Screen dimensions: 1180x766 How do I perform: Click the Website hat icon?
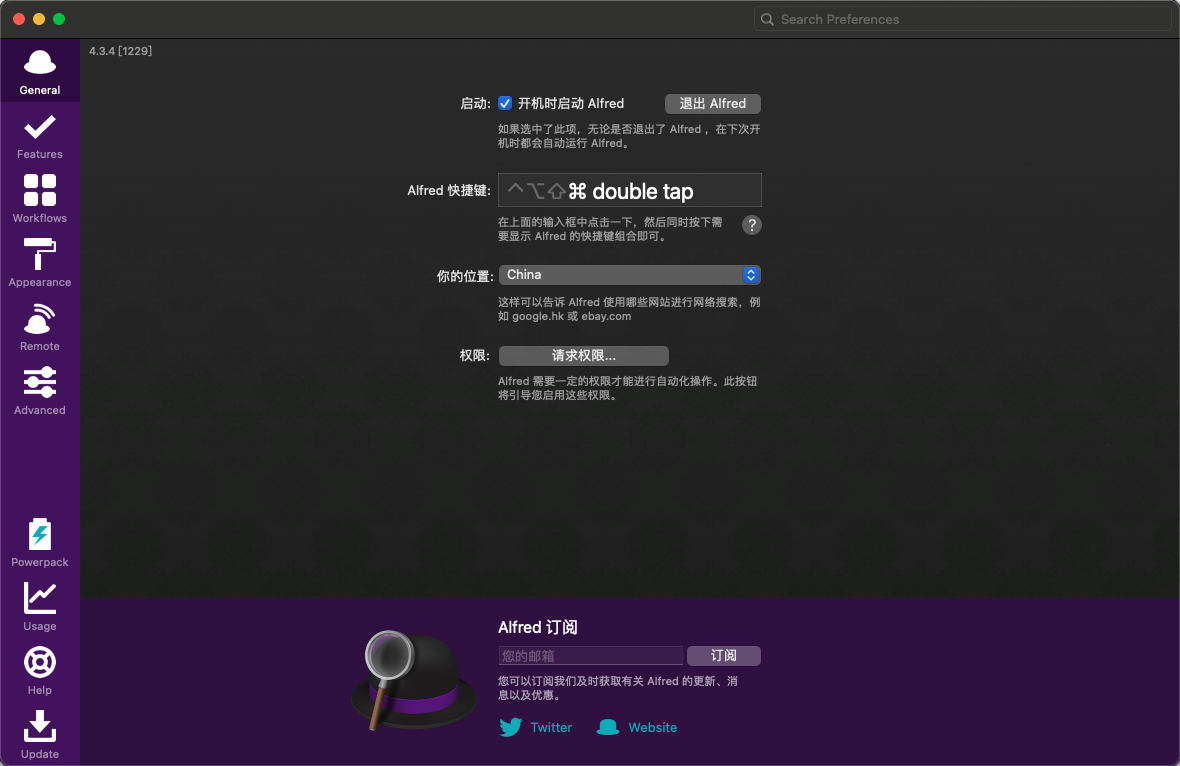(608, 727)
